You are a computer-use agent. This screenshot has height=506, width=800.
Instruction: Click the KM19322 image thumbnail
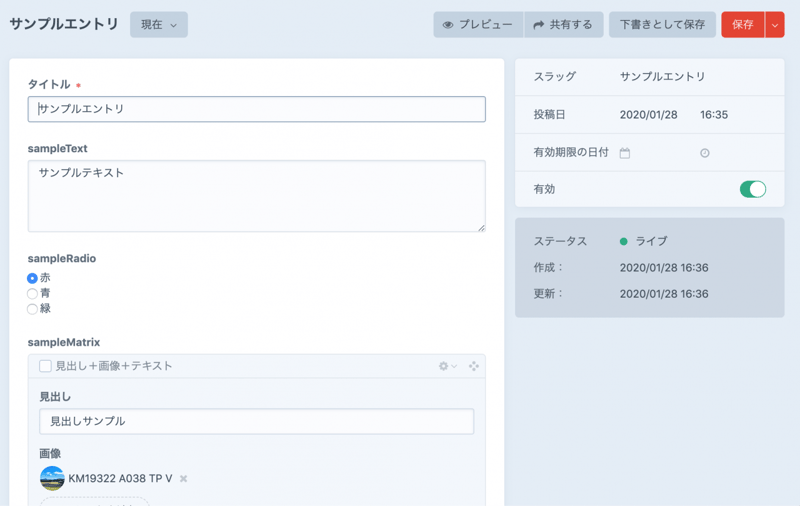click(52, 479)
